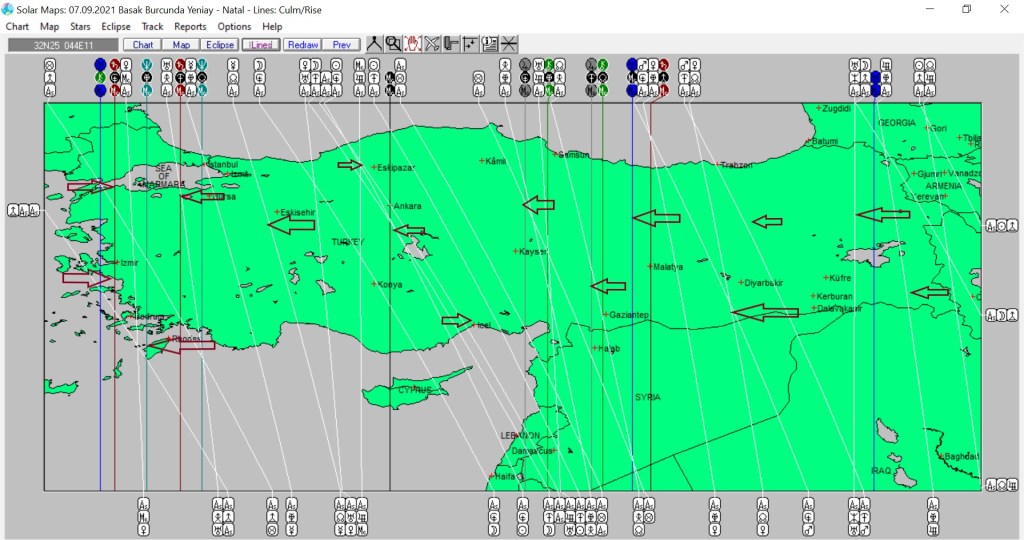This screenshot has height=540, width=1024.
Task: Expand the Eclipse menu
Action: [116, 26]
